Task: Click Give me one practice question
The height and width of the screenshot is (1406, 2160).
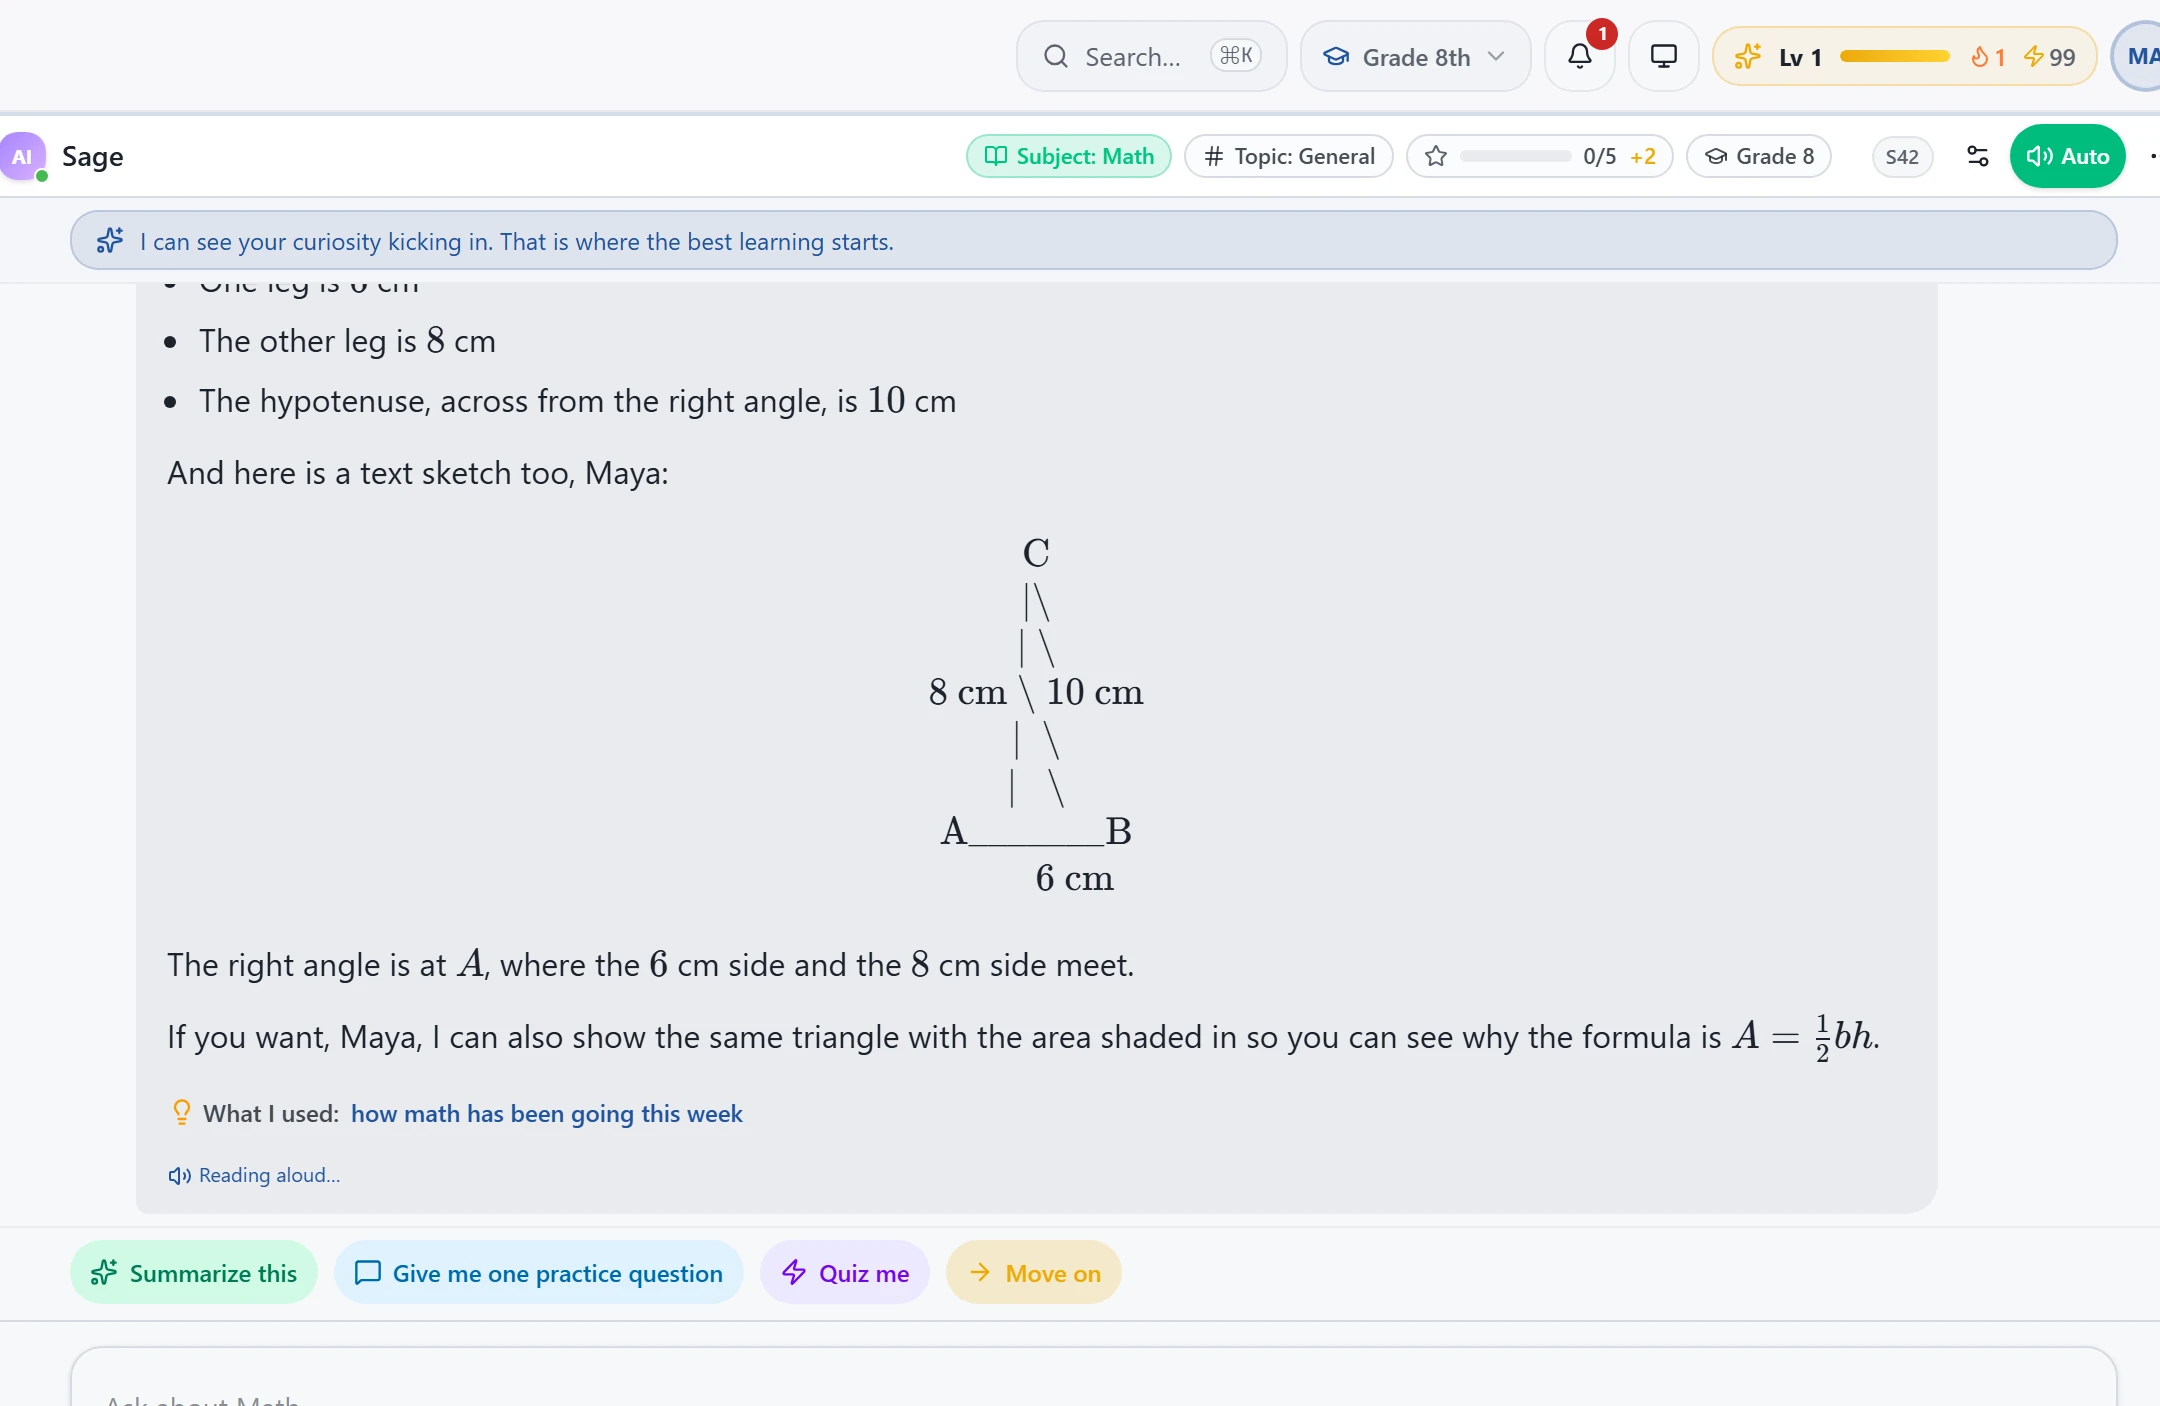Action: (x=539, y=1273)
